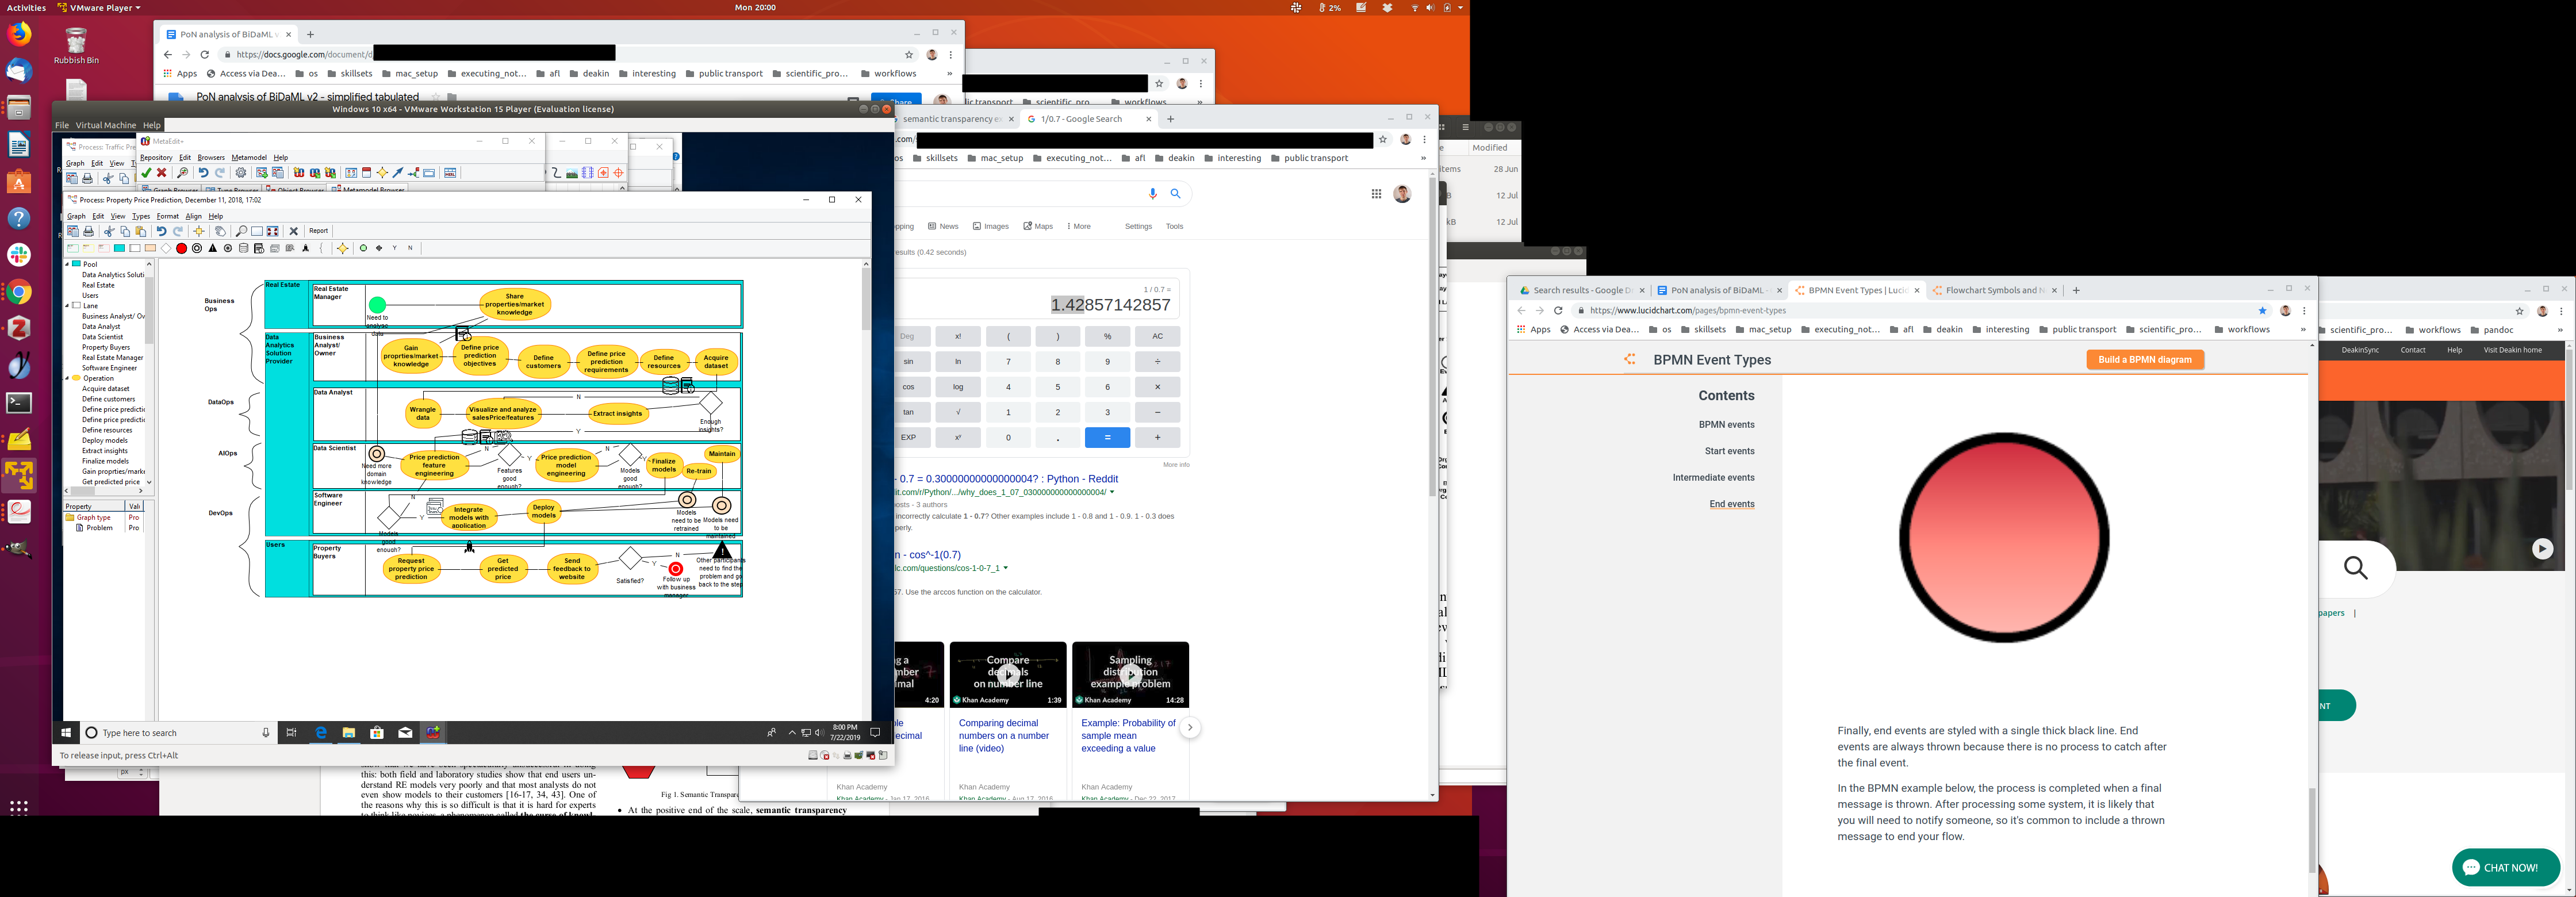Click the Build a BPMN diagram button
The image size is (2576, 897).
pos(2145,360)
